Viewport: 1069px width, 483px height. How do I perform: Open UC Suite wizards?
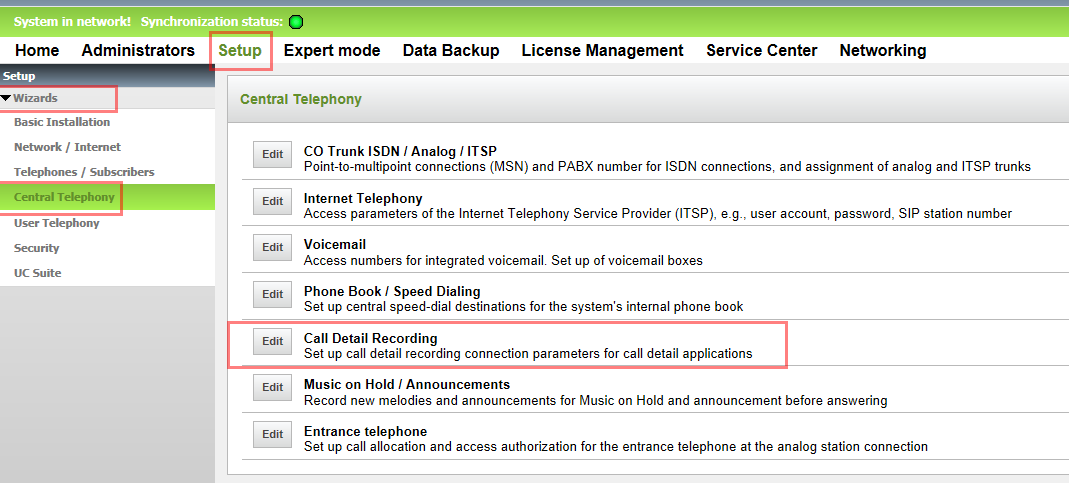[x=38, y=272]
